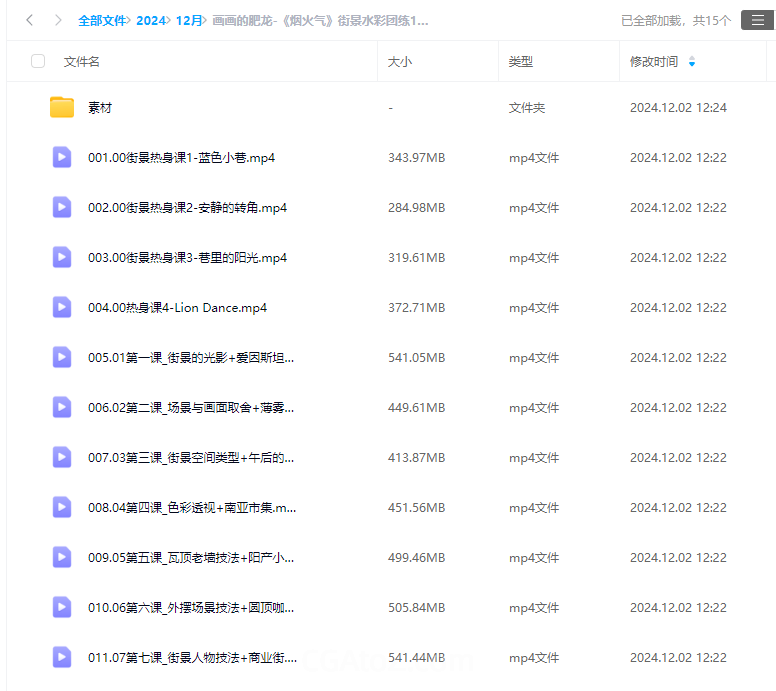Switch view mode with list icon
This screenshot has height=691, width=776.
(757, 20)
